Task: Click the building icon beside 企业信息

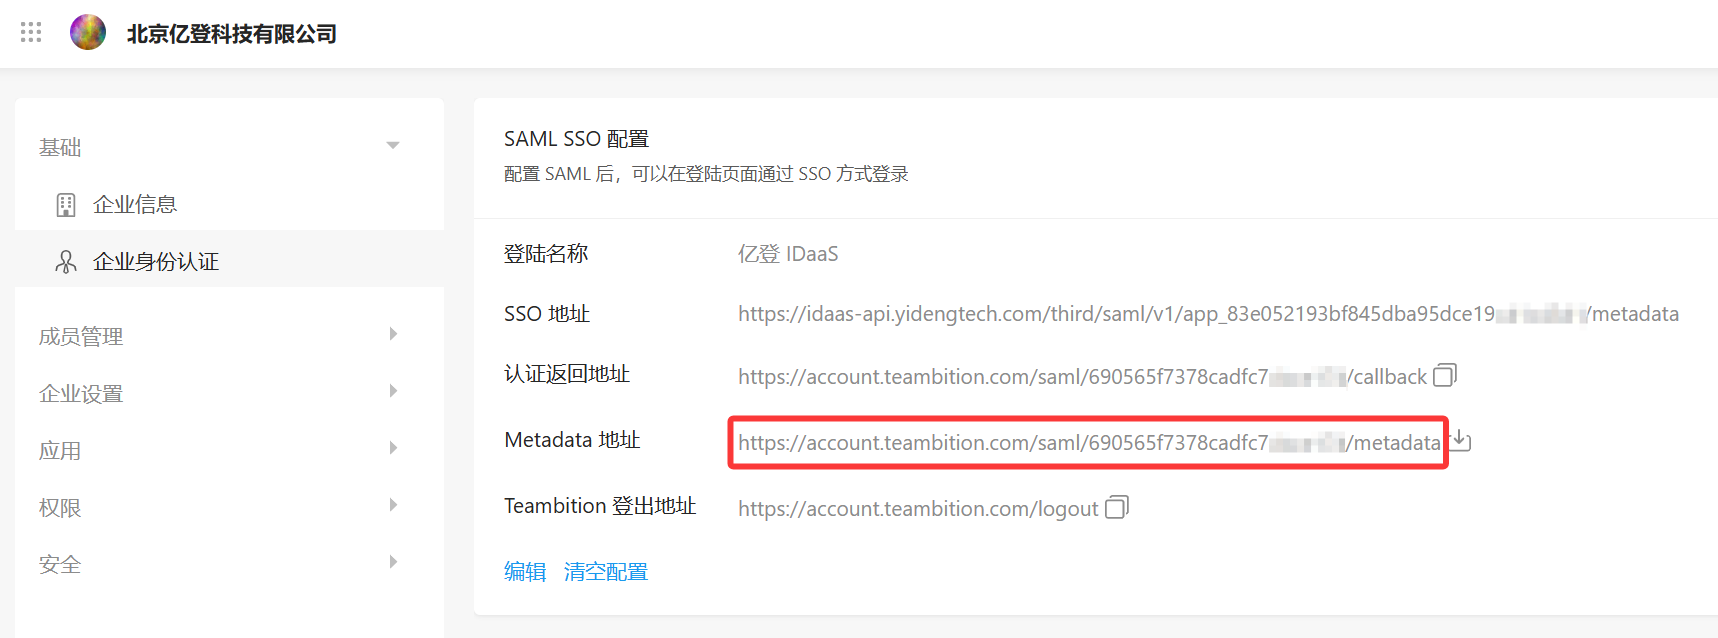Action: (66, 205)
